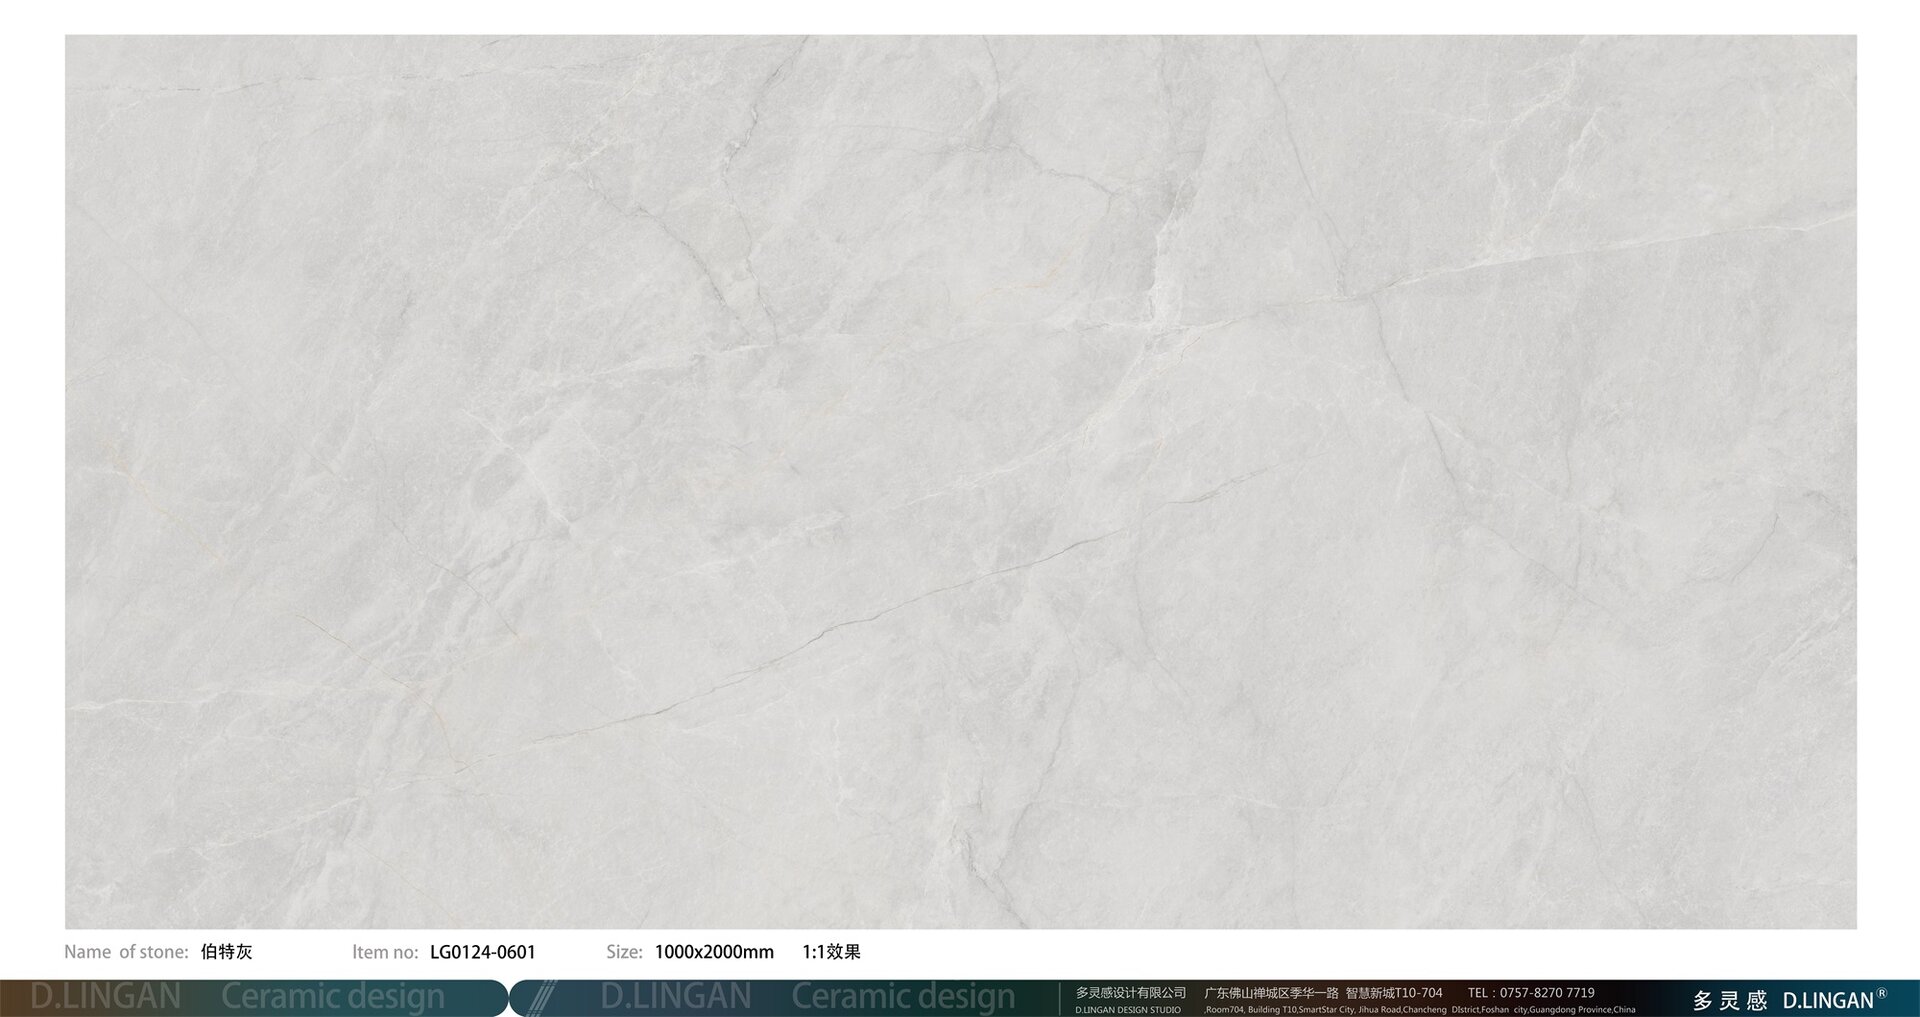Image resolution: width=1920 pixels, height=1017 pixels.
Task: Select item number LG0124-0601
Action: coord(483,952)
